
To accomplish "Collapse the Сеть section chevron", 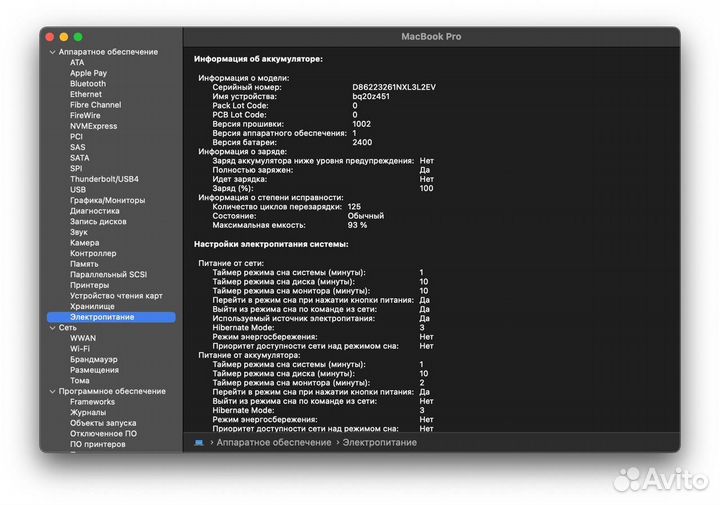I will click(x=52, y=328).
